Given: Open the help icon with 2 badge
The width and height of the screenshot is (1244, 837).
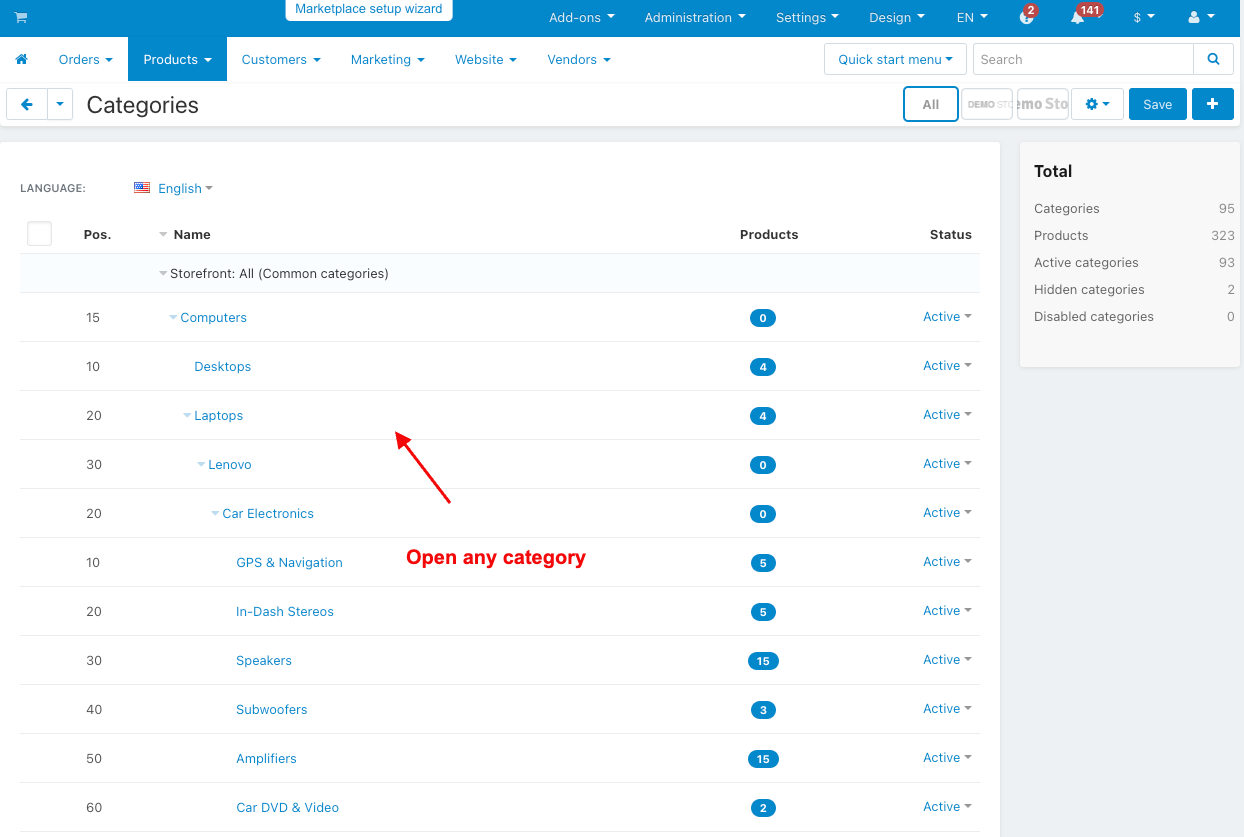Looking at the screenshot, I should point(1027,18).
